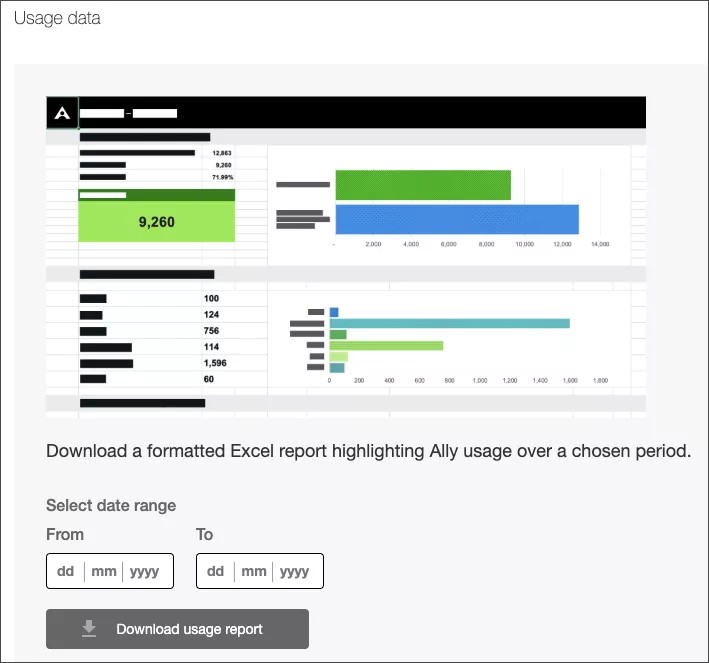The height and width of the screenshot is (663, 709).
Task: Click the Ally logo in report preview
Action: [x=62, y=113]
